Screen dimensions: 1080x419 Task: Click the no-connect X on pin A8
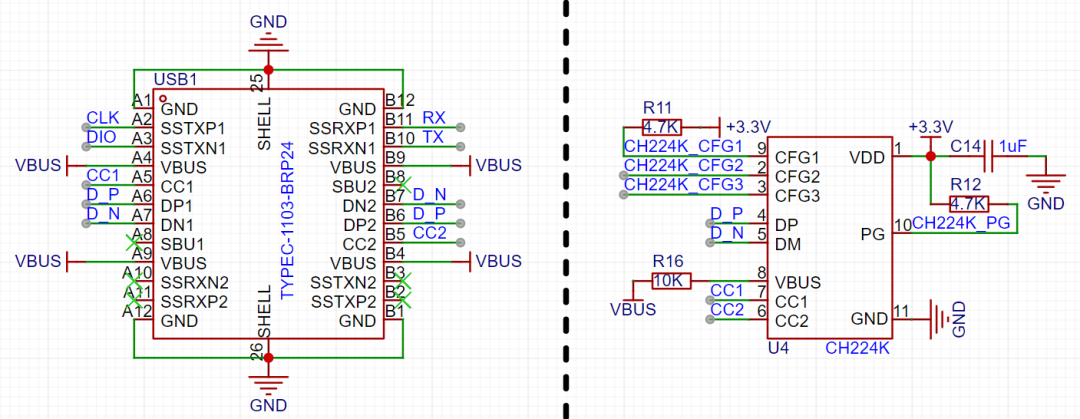point(134,243)
